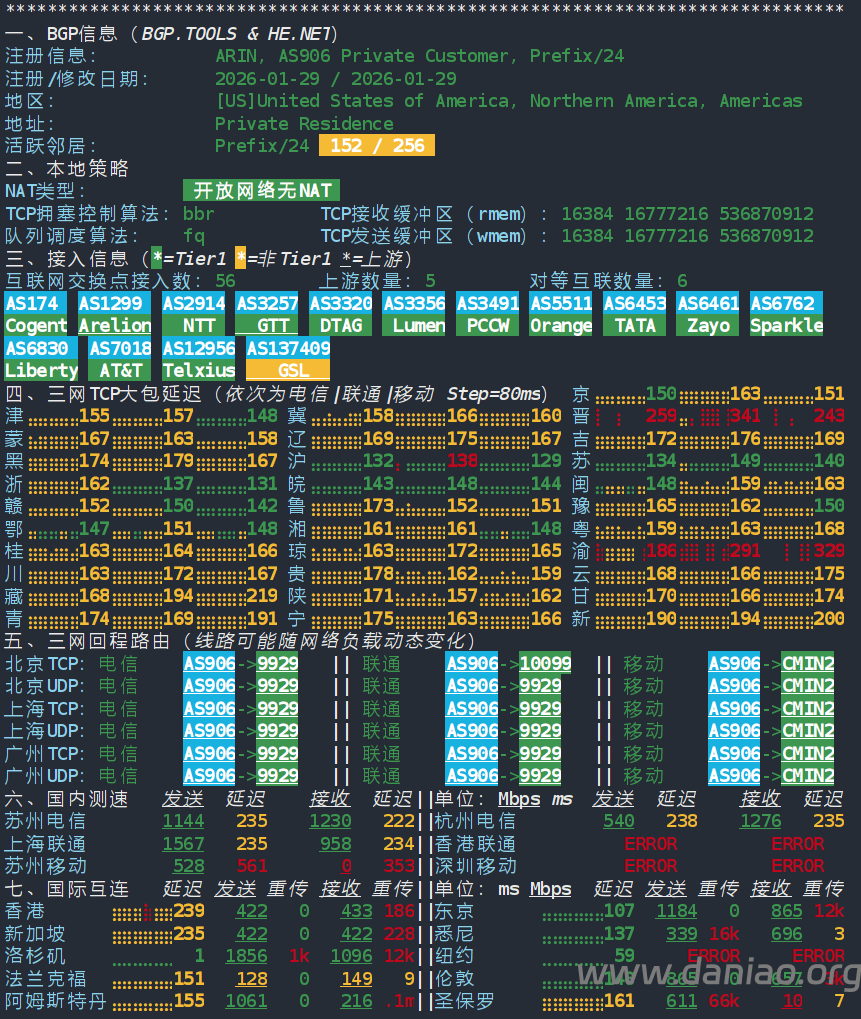Click the 10099 route badge for 北京TCP 联通
Screen dimensions: 861x1019
click(x=545, y=663)
